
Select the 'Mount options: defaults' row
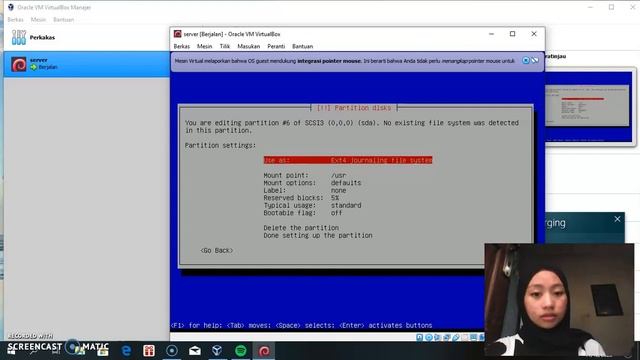[312, 183]
